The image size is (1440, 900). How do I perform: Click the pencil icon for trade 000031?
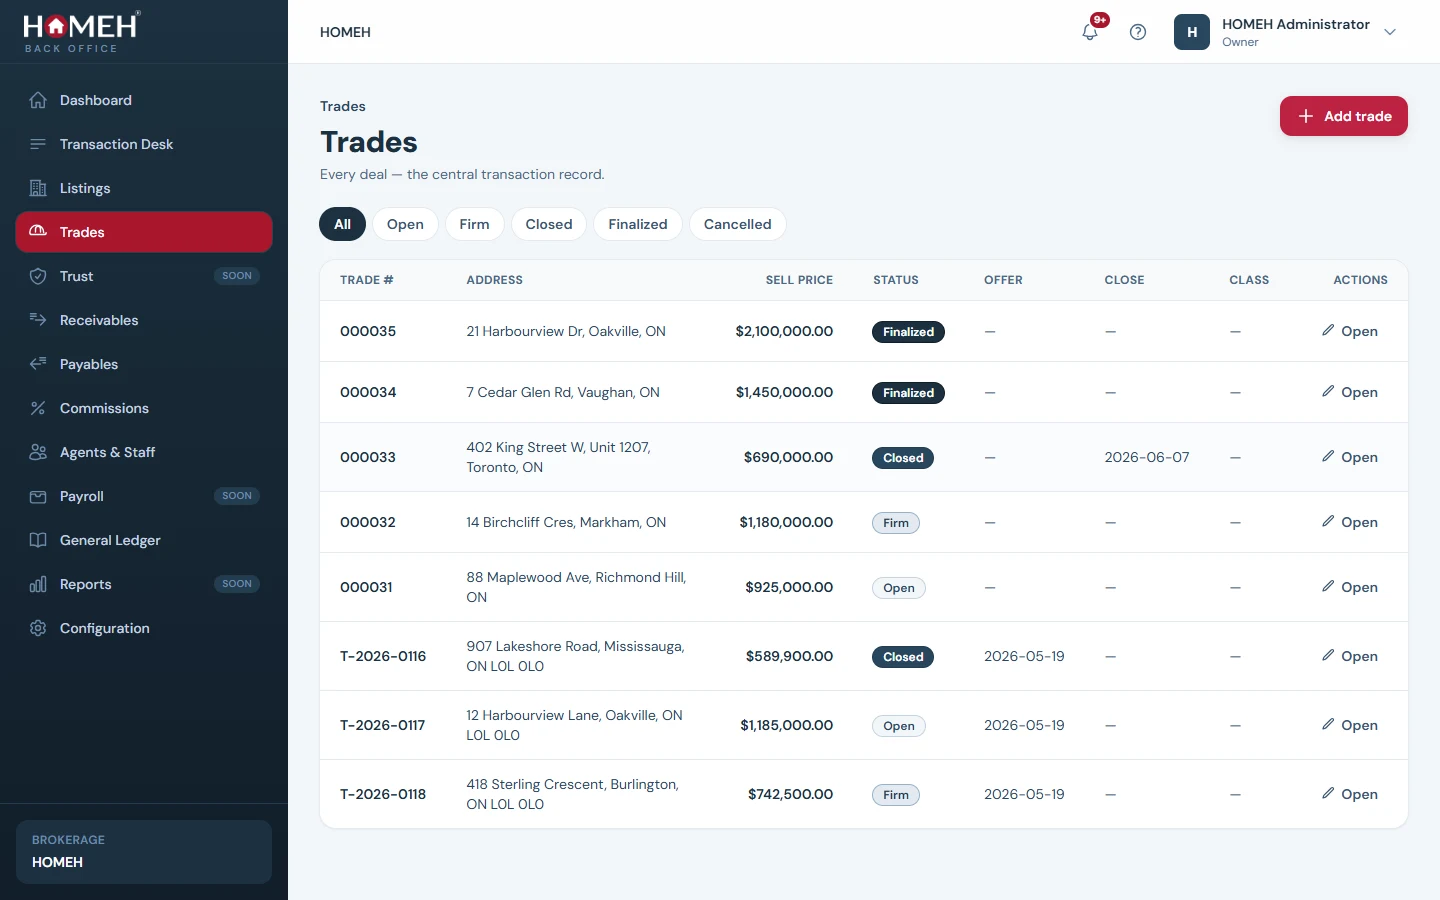coord(1328,586)
